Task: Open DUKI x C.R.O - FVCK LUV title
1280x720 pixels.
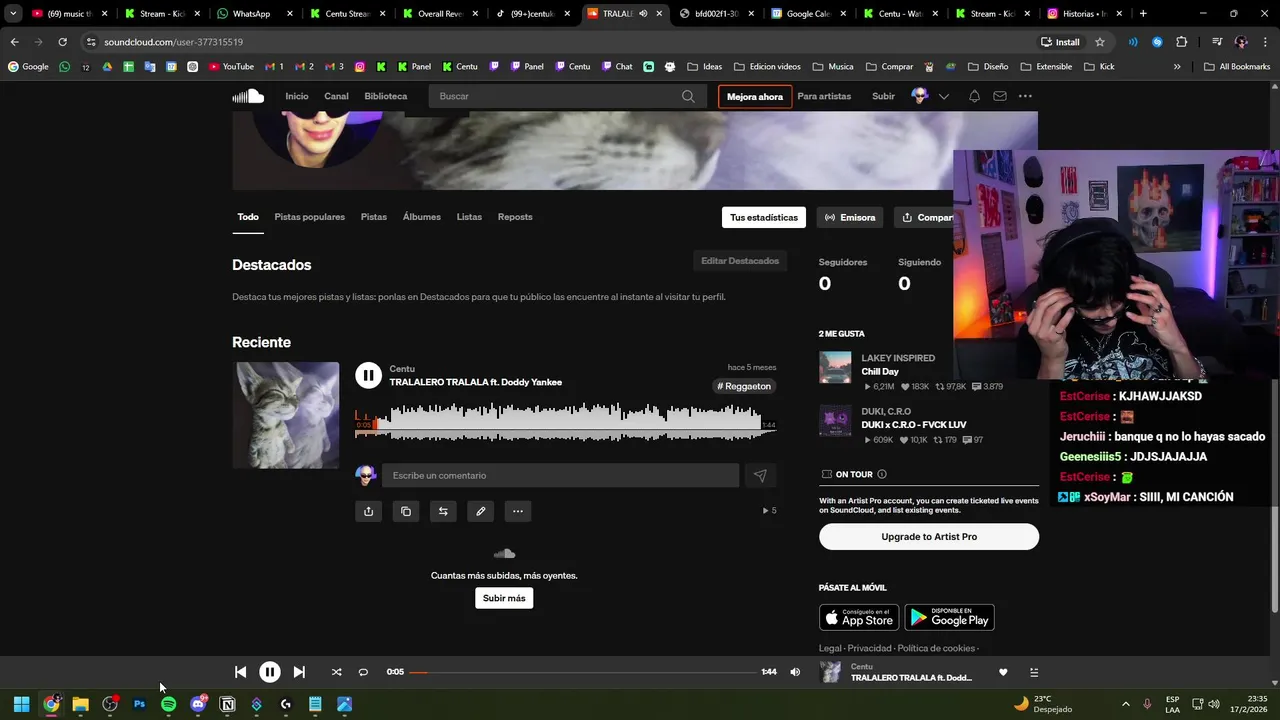Action: click(x=914, y=424)
